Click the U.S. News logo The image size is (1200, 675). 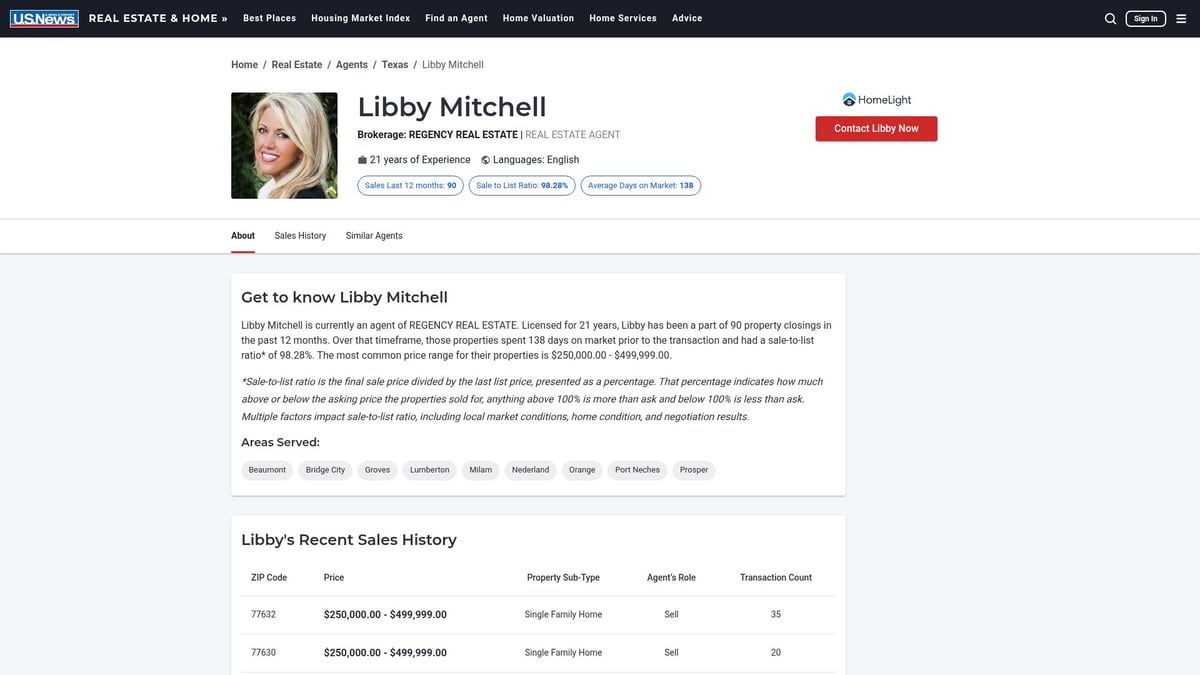point(43,17)
